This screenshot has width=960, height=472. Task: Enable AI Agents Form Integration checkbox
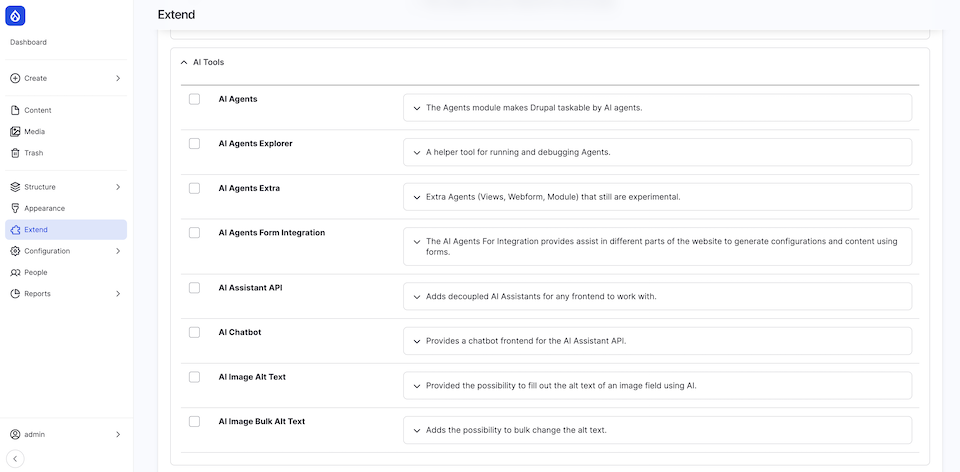(x=194, y=233)
